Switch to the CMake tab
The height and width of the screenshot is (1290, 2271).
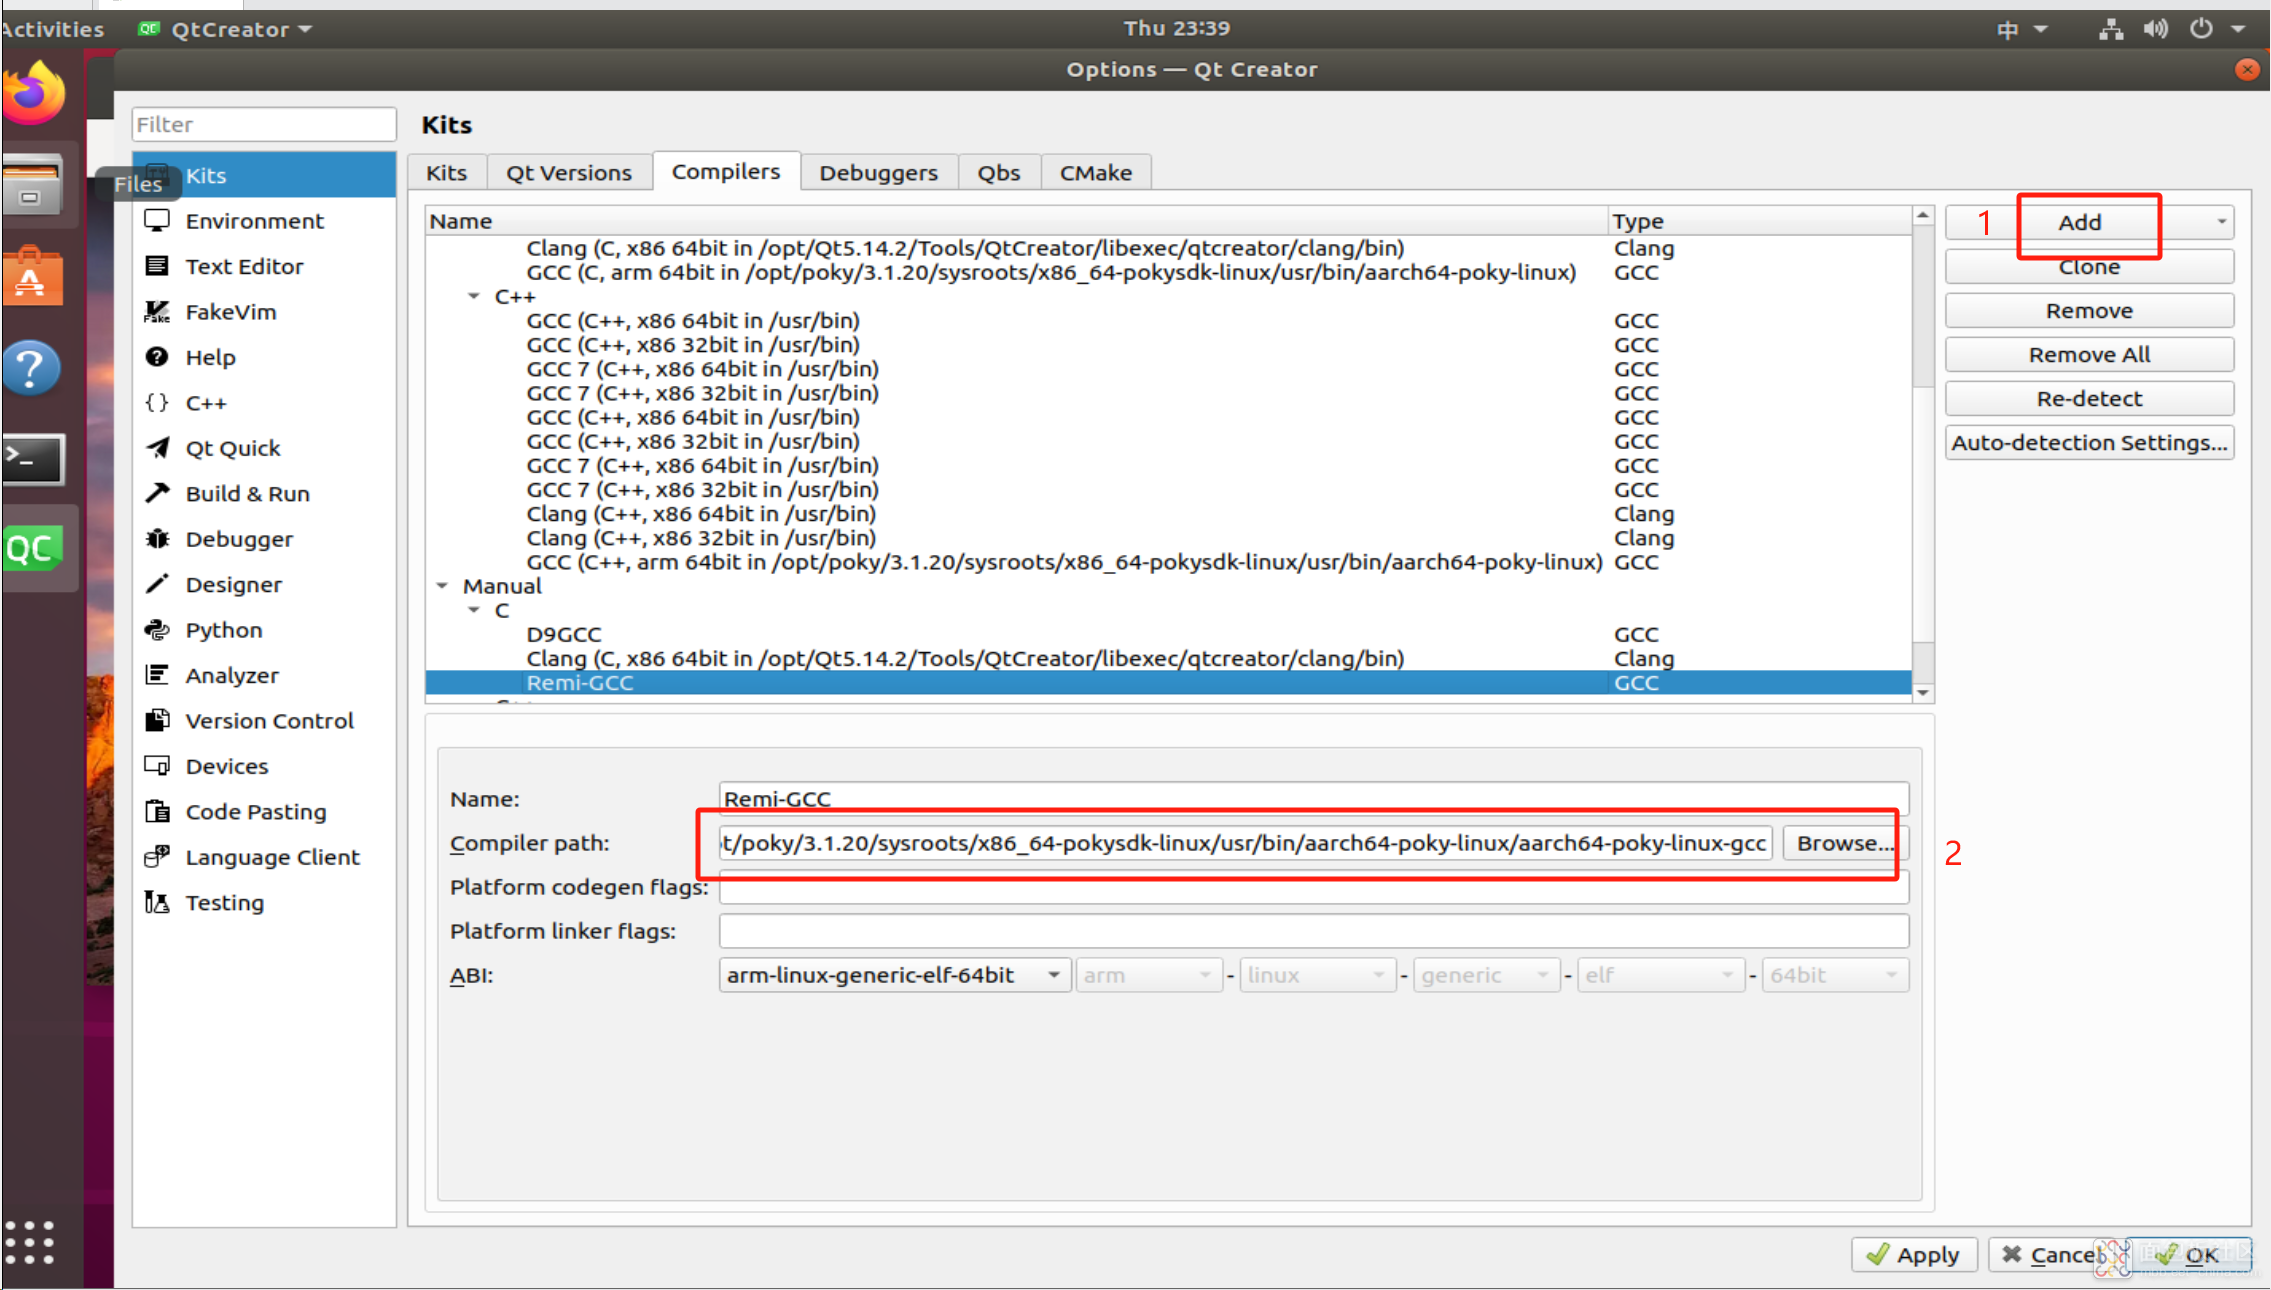coord(1096,173)
